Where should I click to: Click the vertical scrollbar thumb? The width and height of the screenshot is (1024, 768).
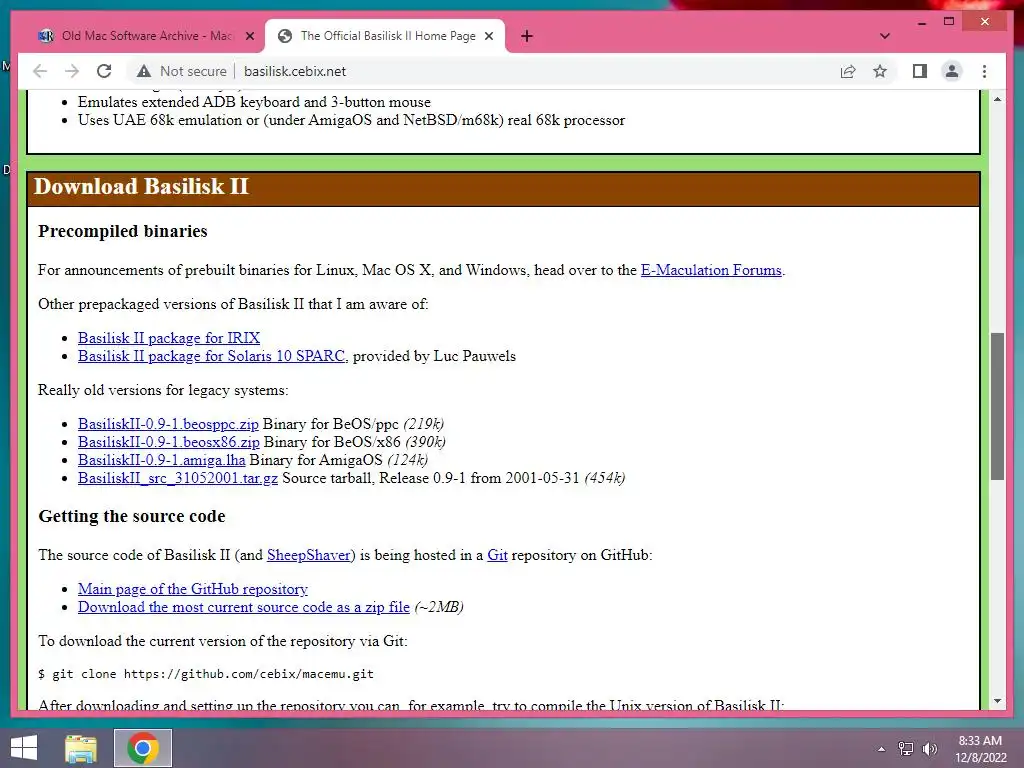(997, 406)
